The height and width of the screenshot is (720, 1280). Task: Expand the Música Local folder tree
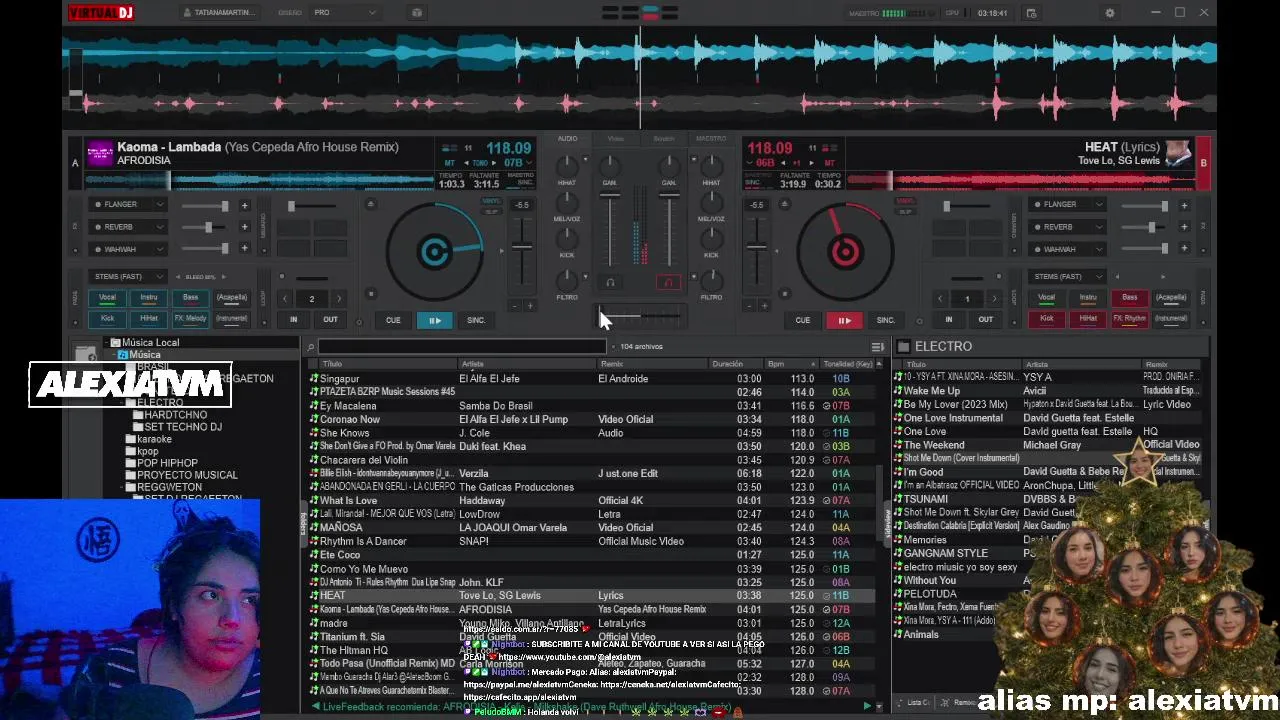[x=106, y=343]
